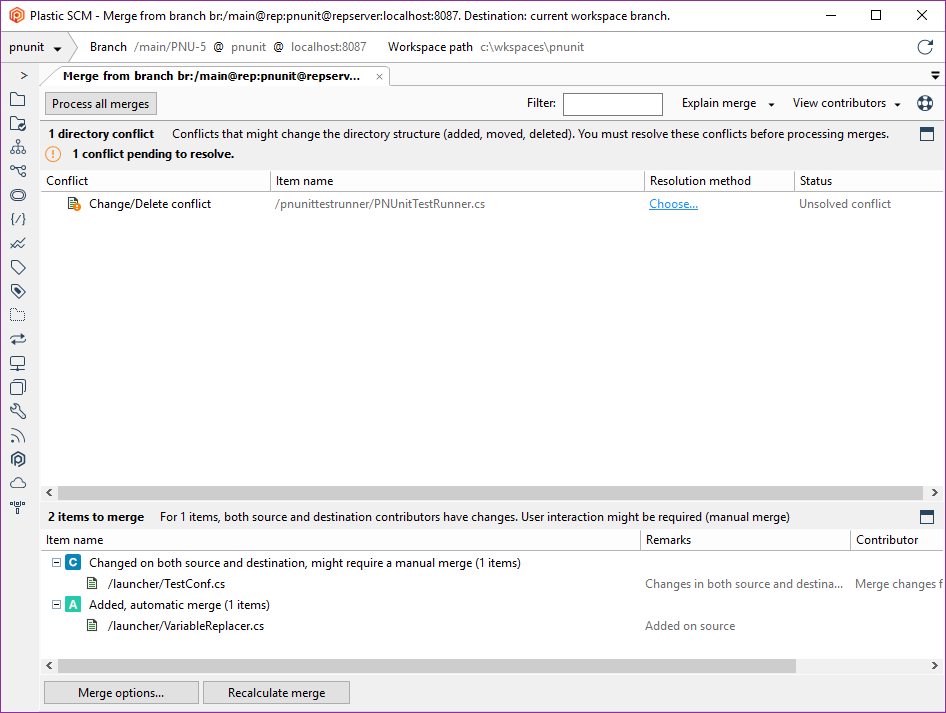Close the Merge from branch tab

[379, 77]
